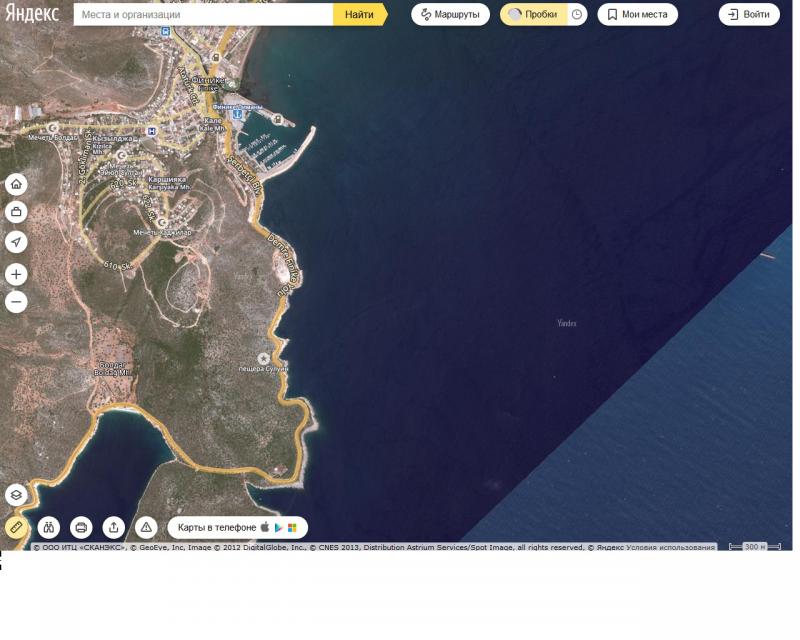Locate me with the arrow button
This screenshot has width=800, height=640.
point(16,242)
